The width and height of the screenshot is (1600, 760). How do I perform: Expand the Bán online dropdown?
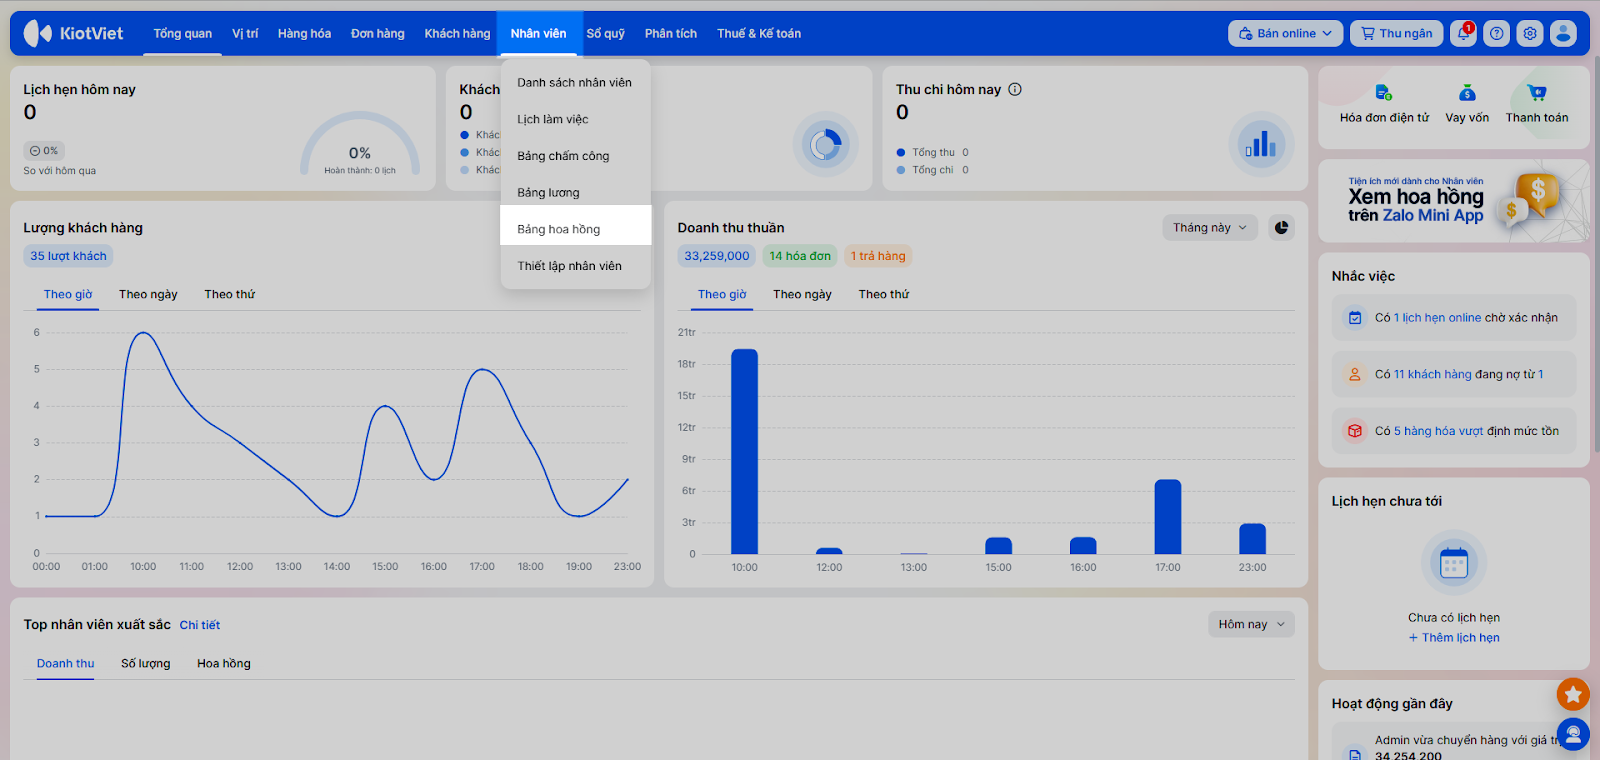coord(1285,33)
